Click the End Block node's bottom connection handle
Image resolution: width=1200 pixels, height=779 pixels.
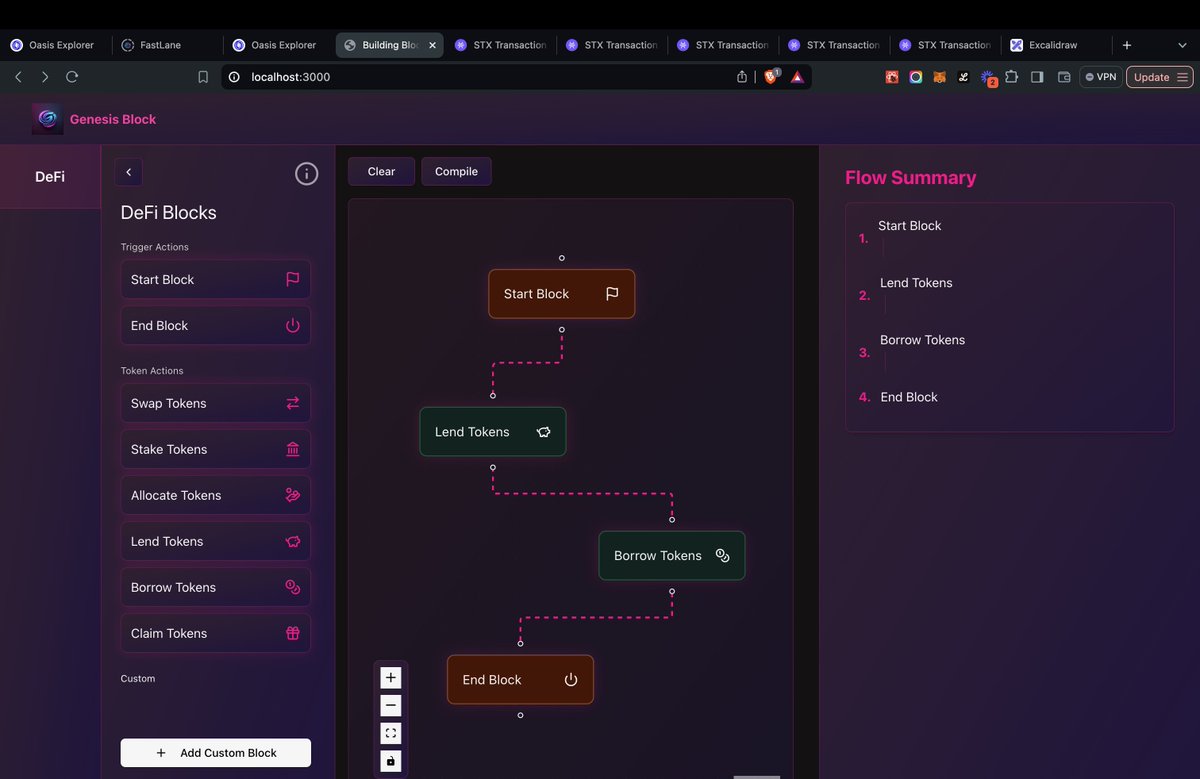(520, 715)
